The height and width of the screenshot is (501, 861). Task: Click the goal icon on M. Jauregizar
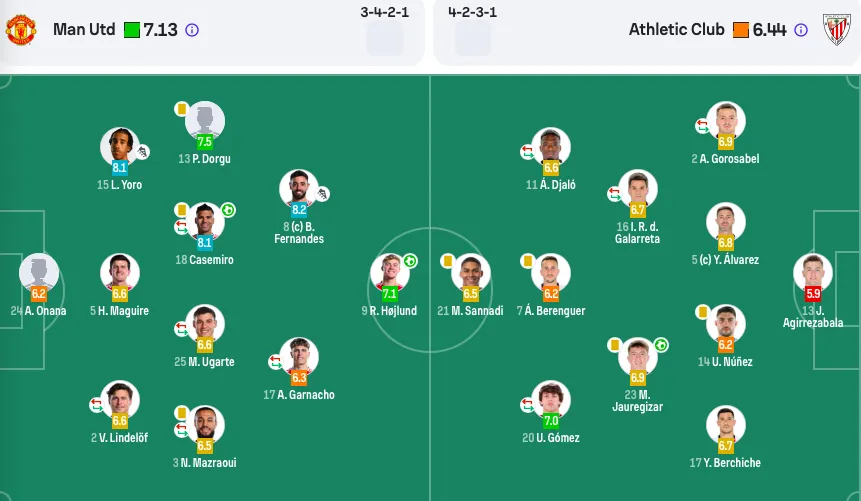(x=661, y=345)
